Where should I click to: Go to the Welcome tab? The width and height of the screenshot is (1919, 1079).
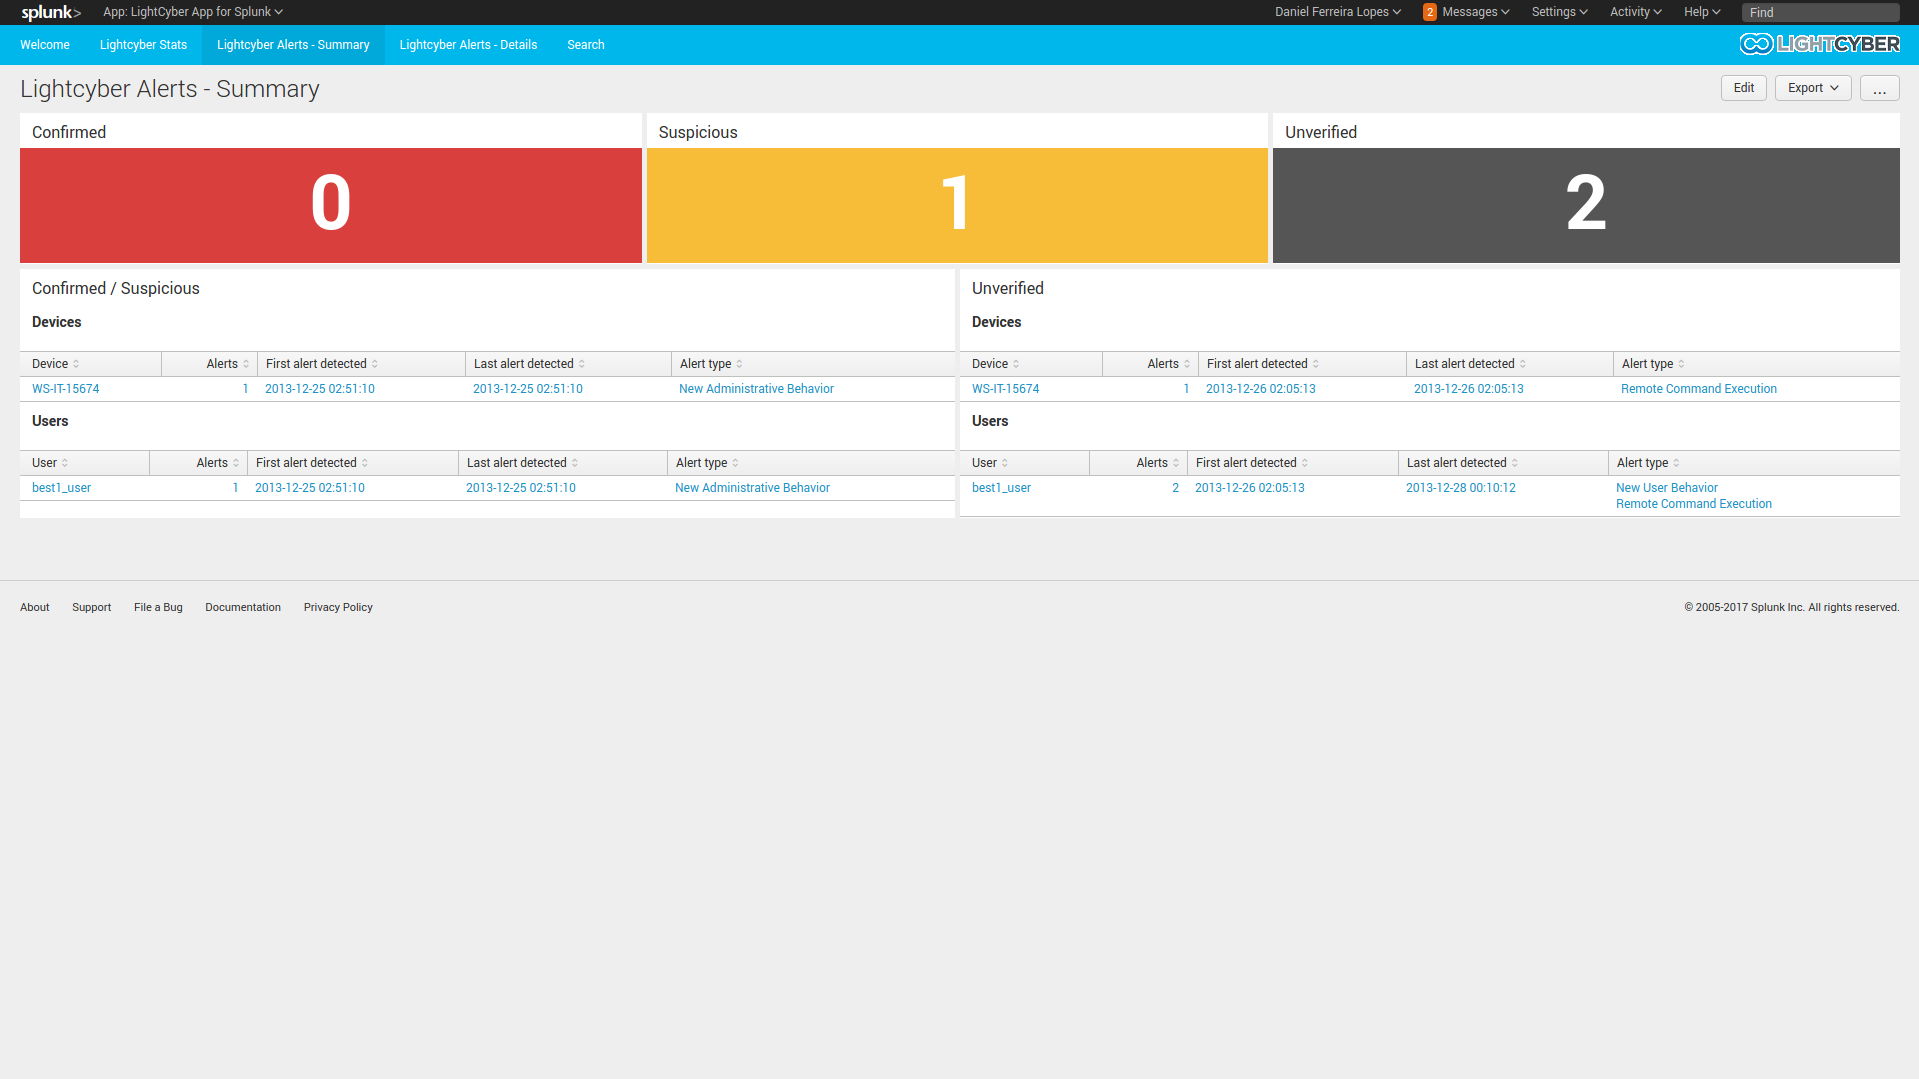coord(45,45)
